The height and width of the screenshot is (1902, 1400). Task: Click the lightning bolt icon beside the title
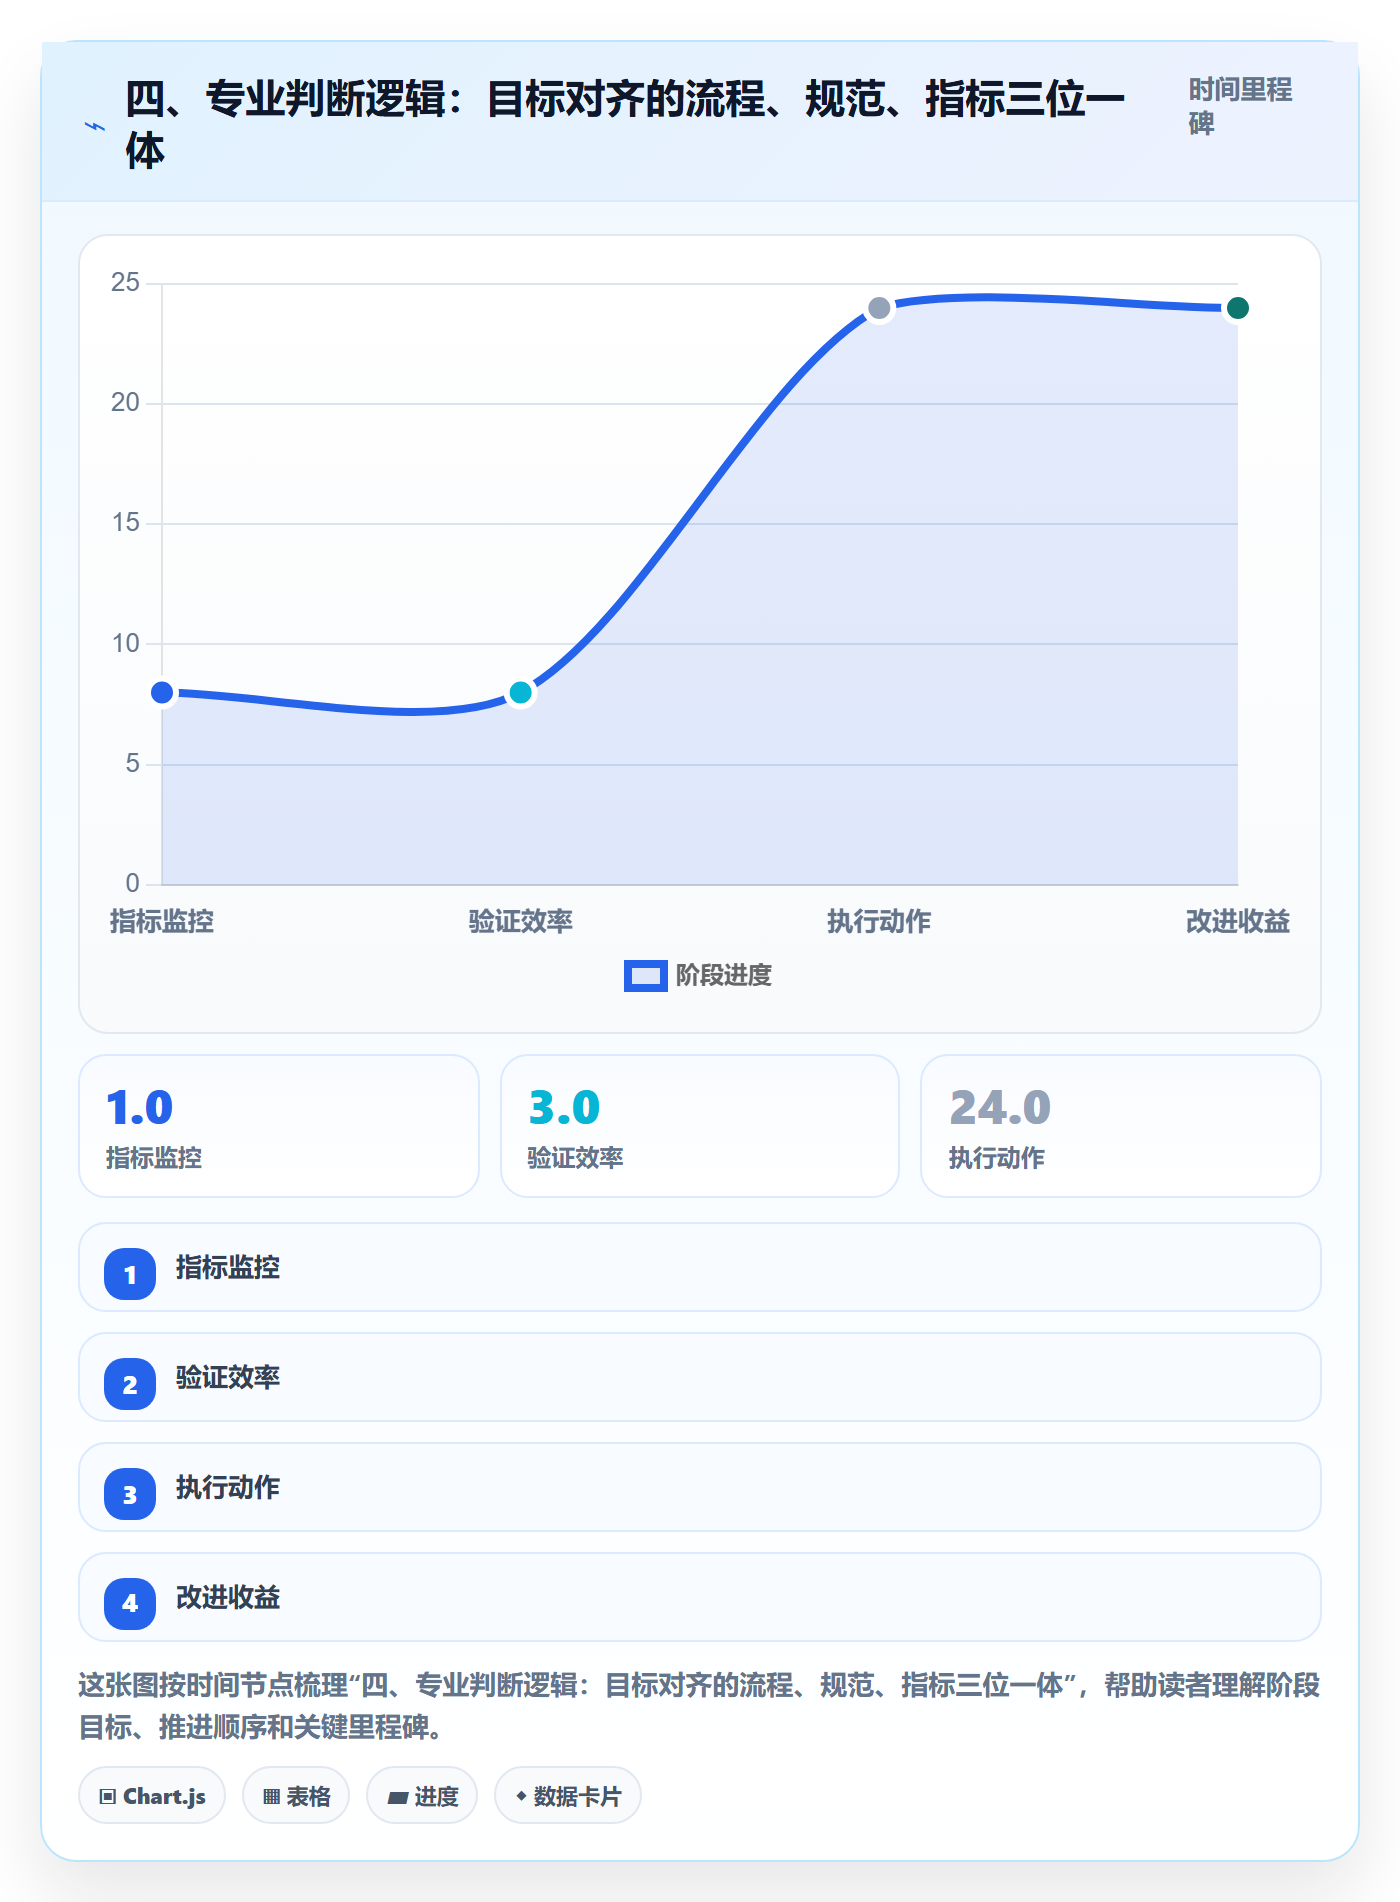pos(94,126)
